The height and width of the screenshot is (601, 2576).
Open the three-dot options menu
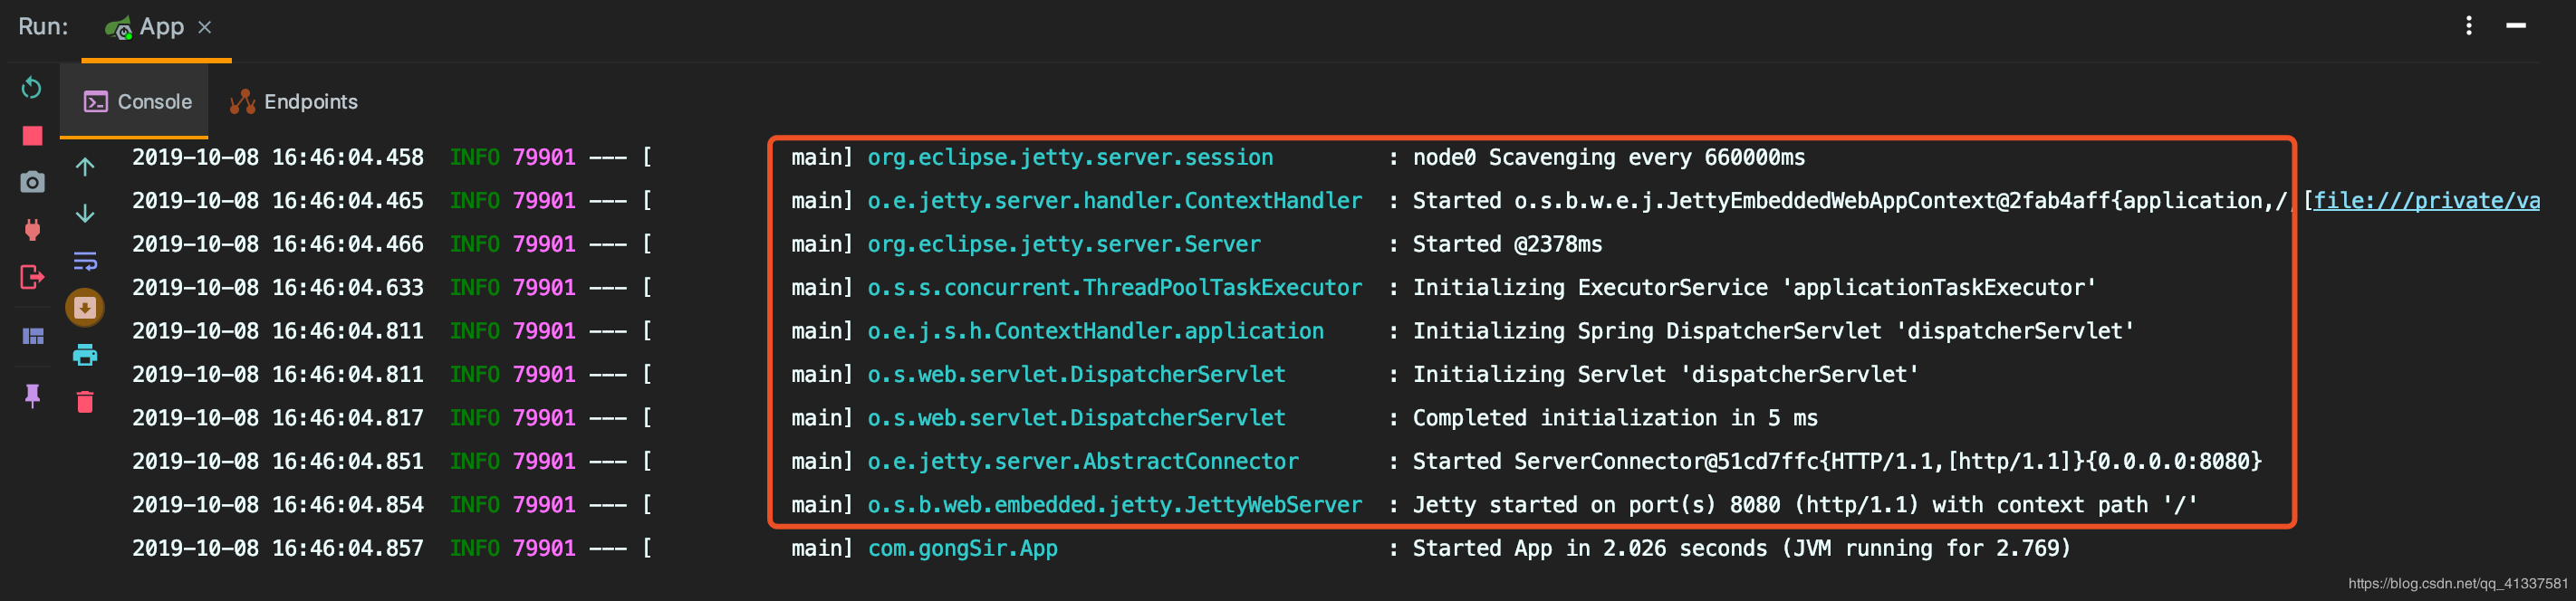[x=2469, y=26]
